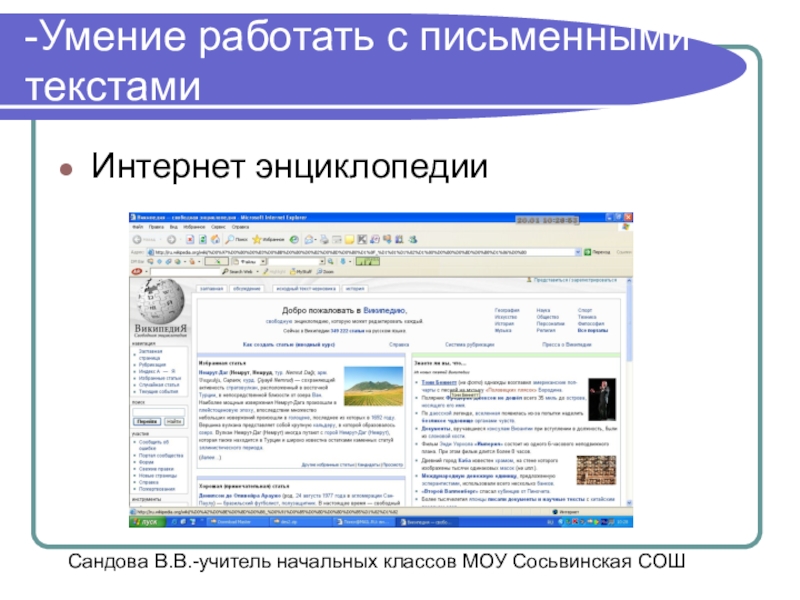This screenshot has height=600, width=800.
Task: Open the Случайная статья sidebar link
Action: coord(159,385)
